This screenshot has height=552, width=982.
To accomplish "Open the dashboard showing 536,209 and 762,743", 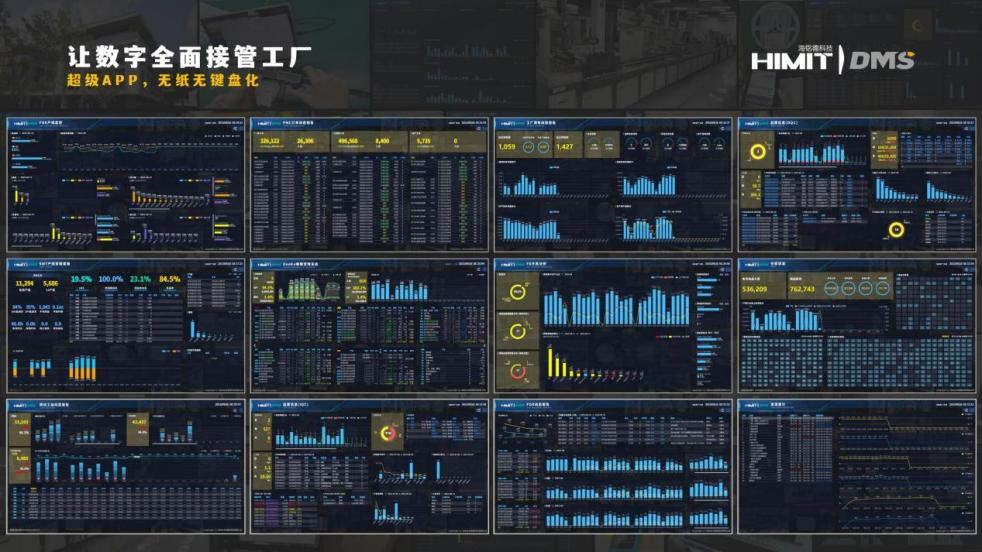I will tap(856, 325).
